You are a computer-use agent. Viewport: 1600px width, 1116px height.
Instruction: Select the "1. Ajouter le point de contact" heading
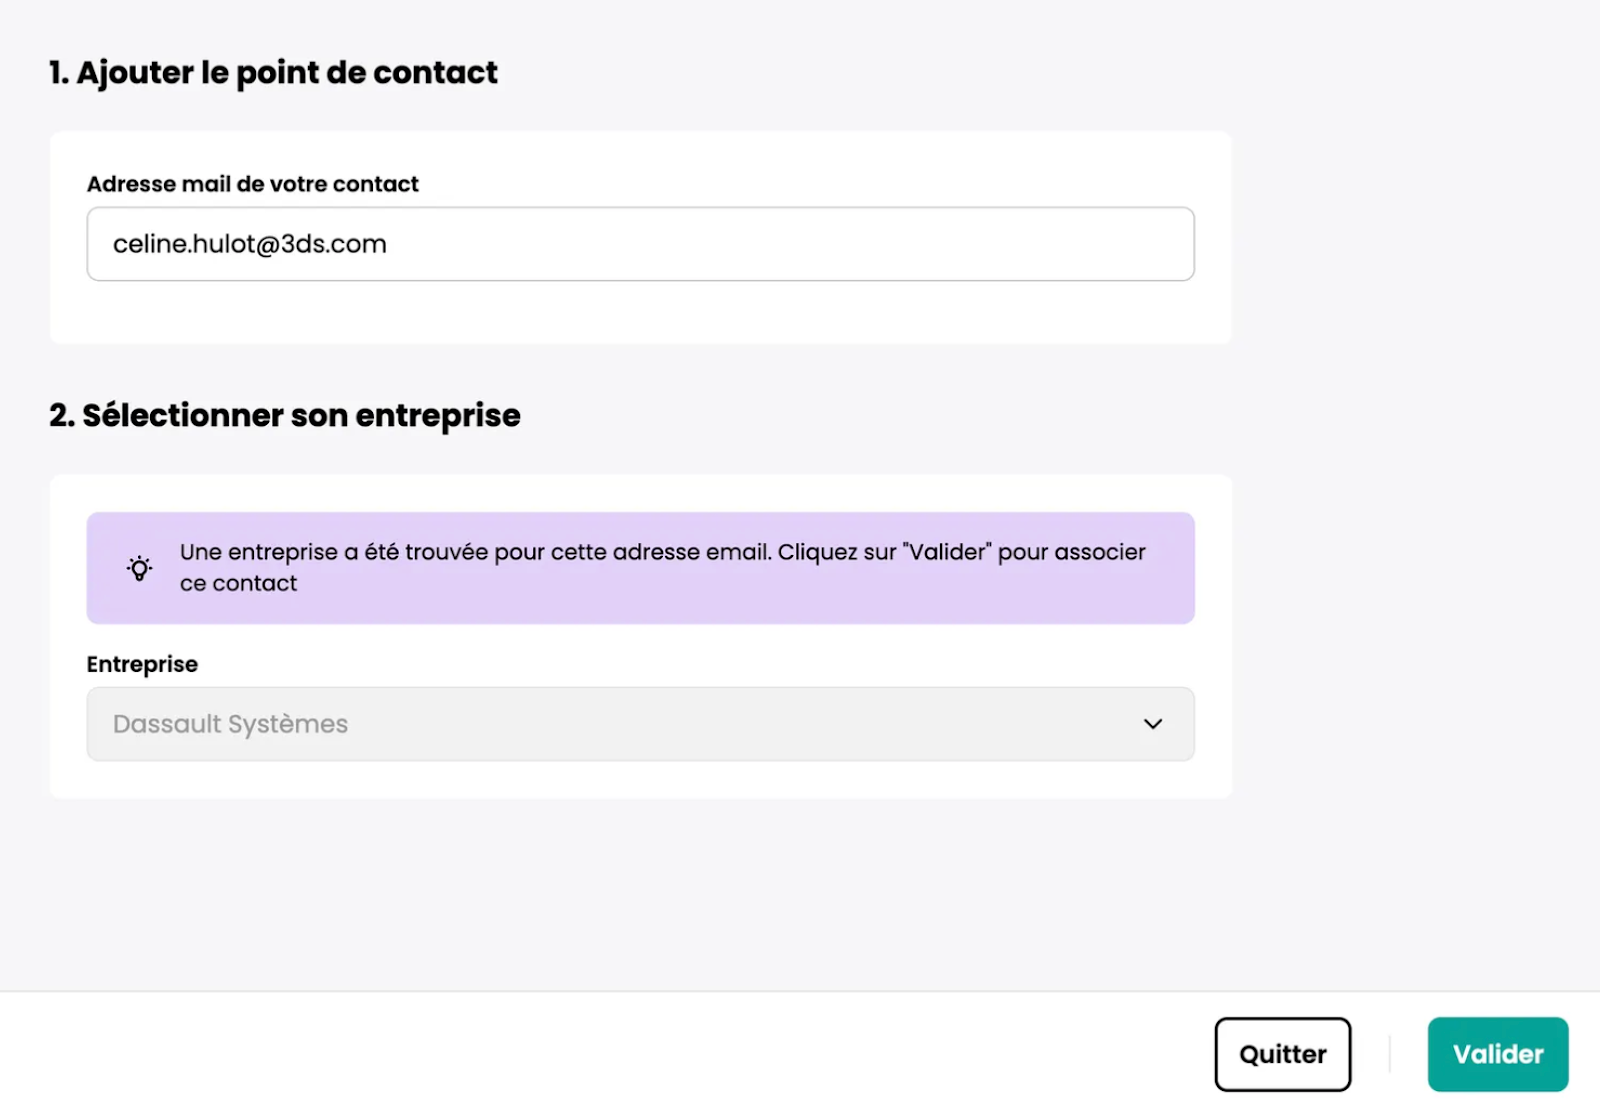273,73
